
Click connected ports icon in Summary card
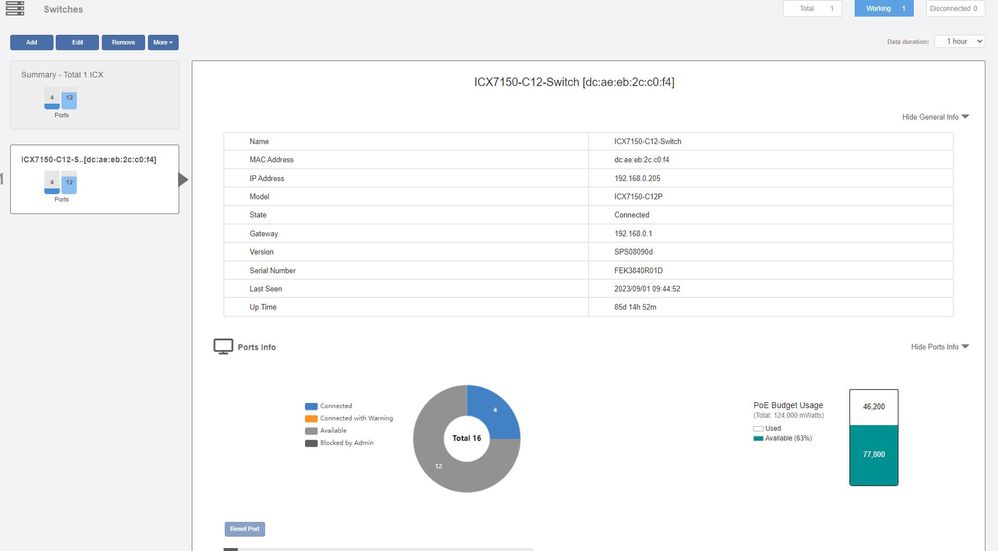[51, 100]
